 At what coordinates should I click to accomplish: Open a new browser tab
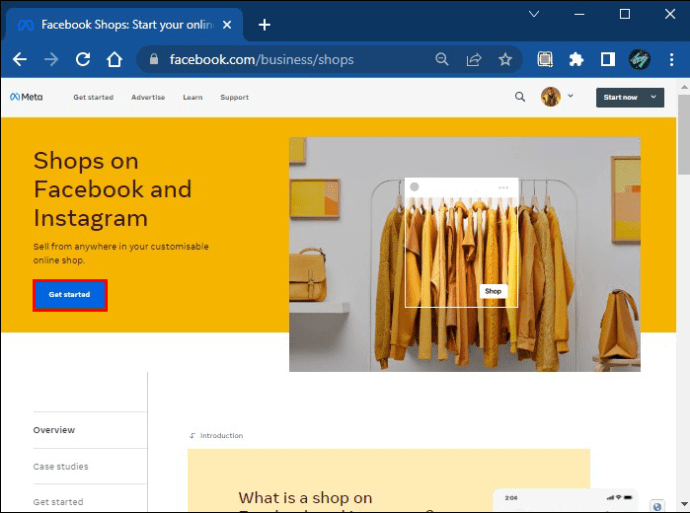(264, 25)
